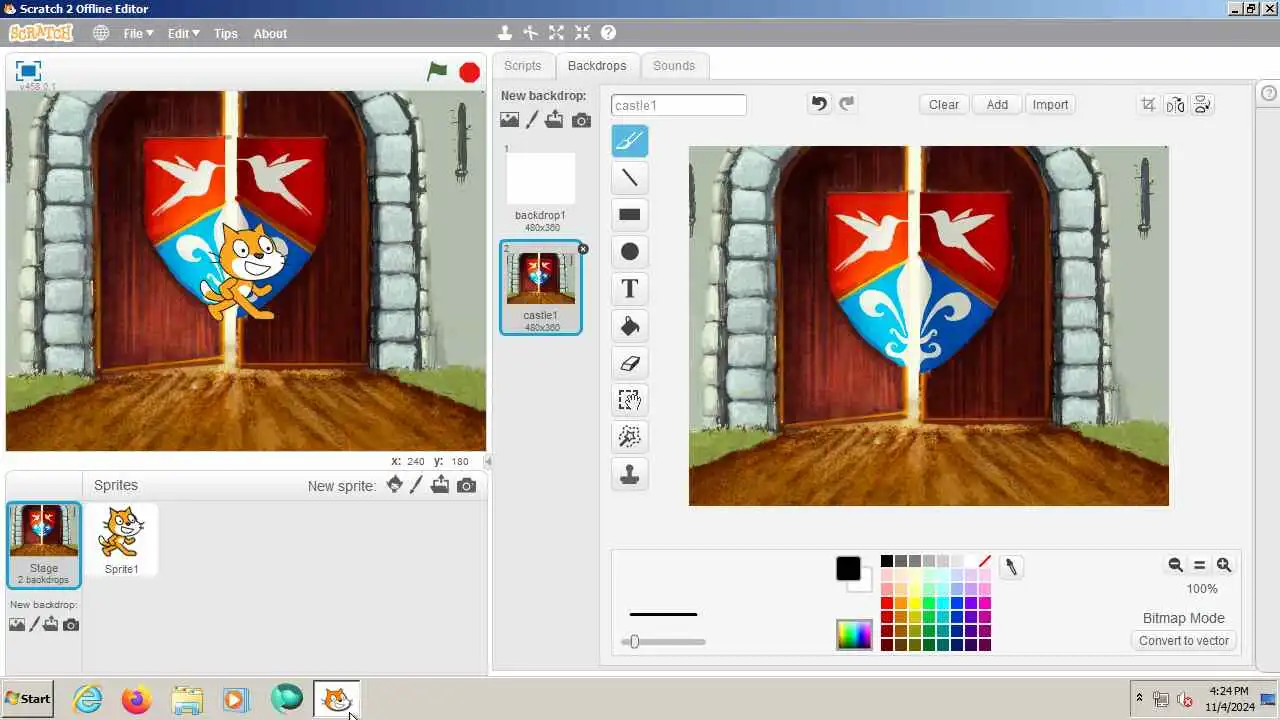Paint a new backdrop in the Backdrops tab
The width and height of the screenshot is (1280, 720).
532,120
